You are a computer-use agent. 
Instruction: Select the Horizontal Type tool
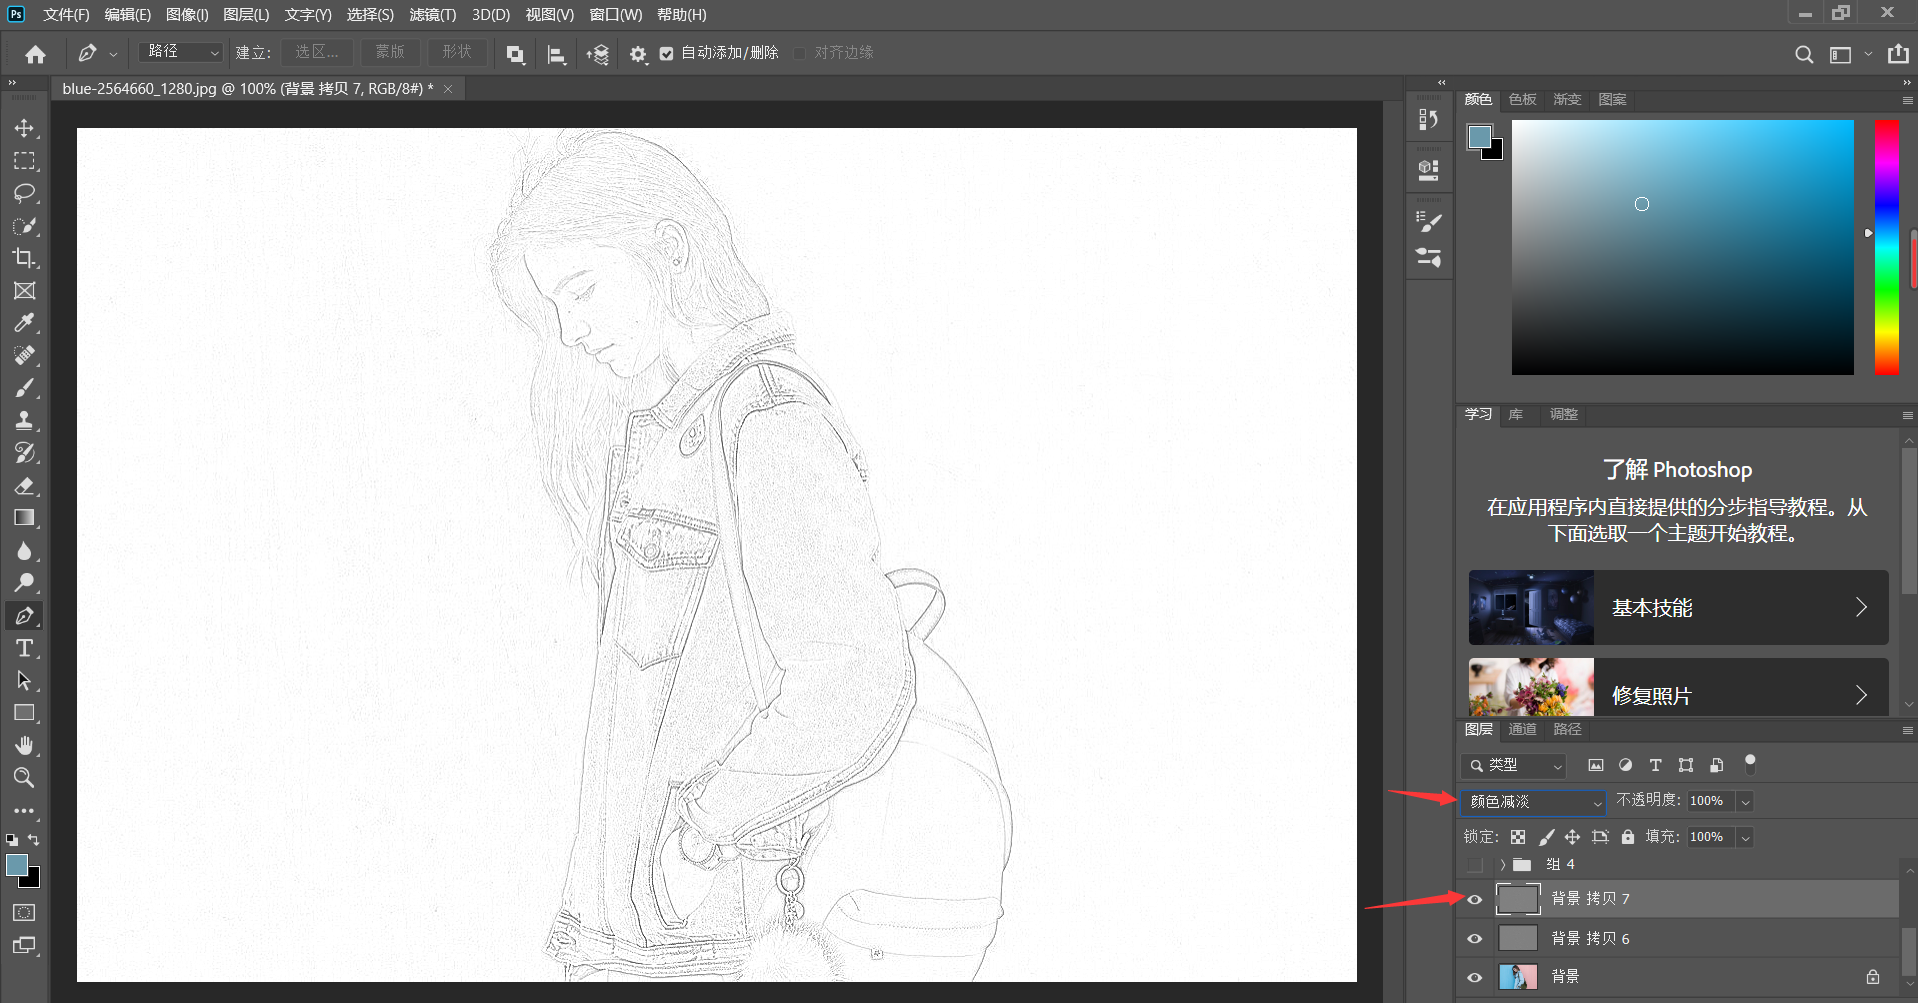pos(24,648)
